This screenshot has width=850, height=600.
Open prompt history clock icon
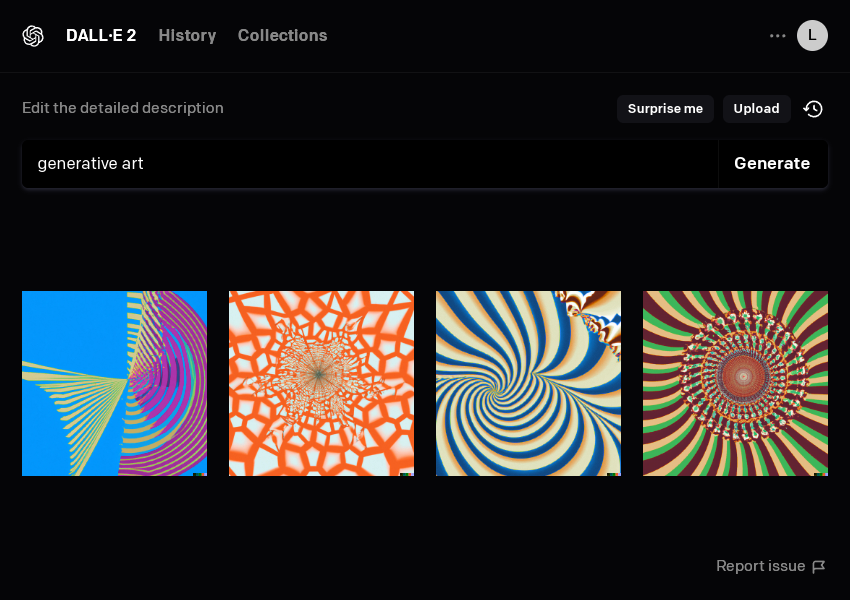point(813,109)
